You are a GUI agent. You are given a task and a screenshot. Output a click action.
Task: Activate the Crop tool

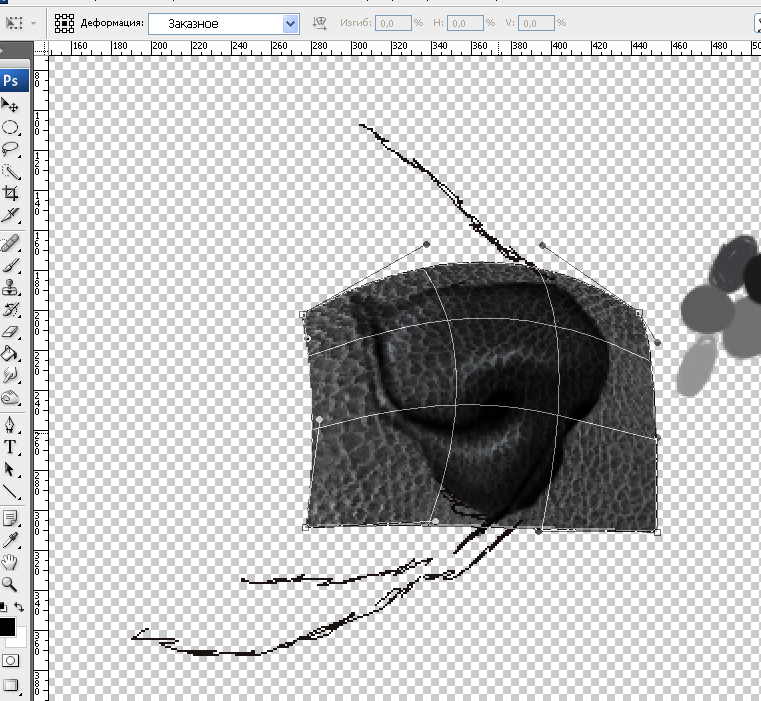pos(10,192)
